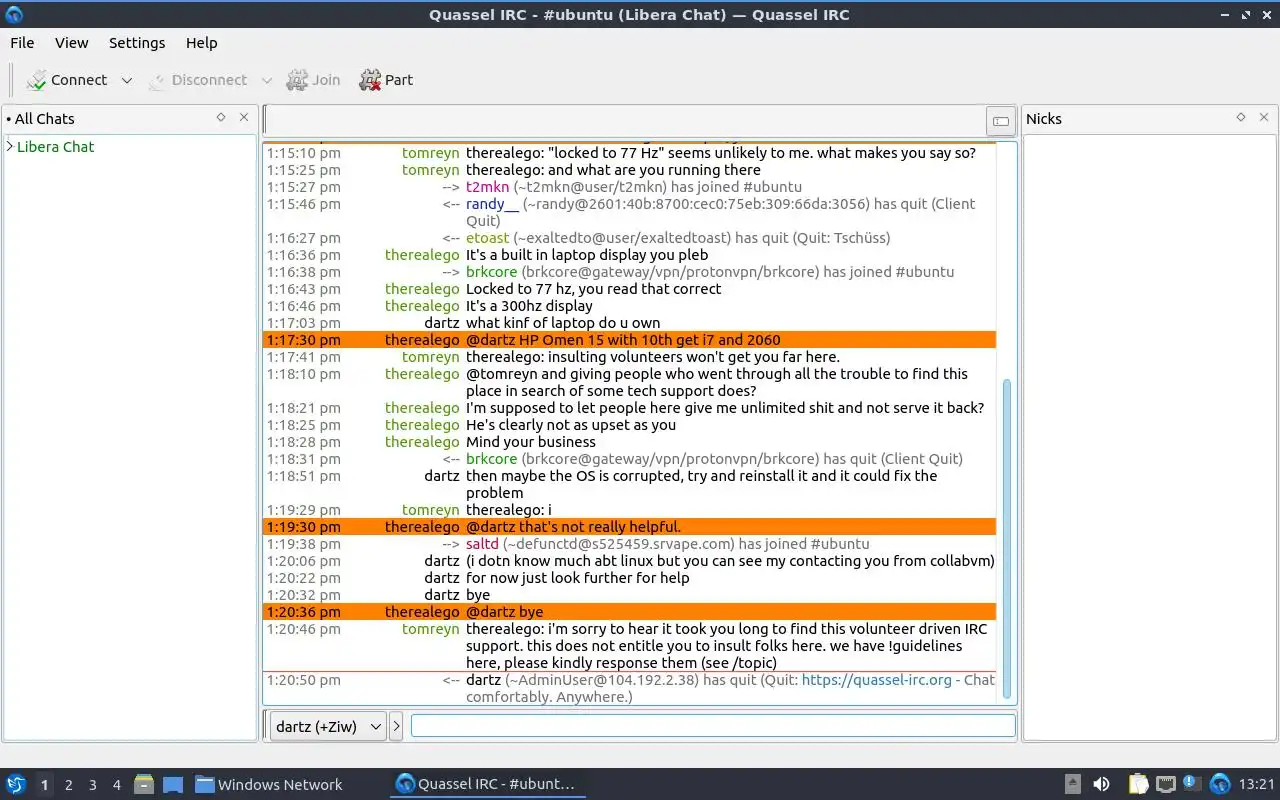Select the highlighted 1:17:30 pm message
Image resolution: width=1280 pixels, height=800 pixels.
[x=630, y=340]
